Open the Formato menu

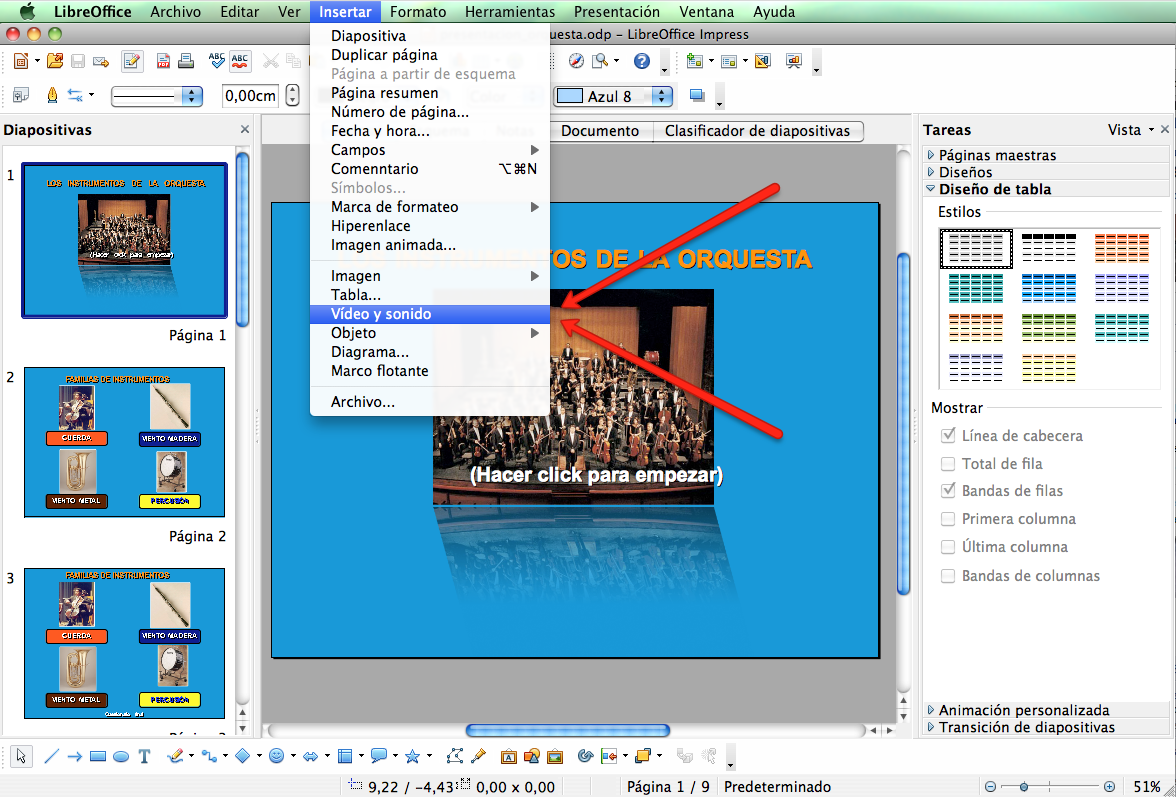pyautogui.click(x=418, y=12)
